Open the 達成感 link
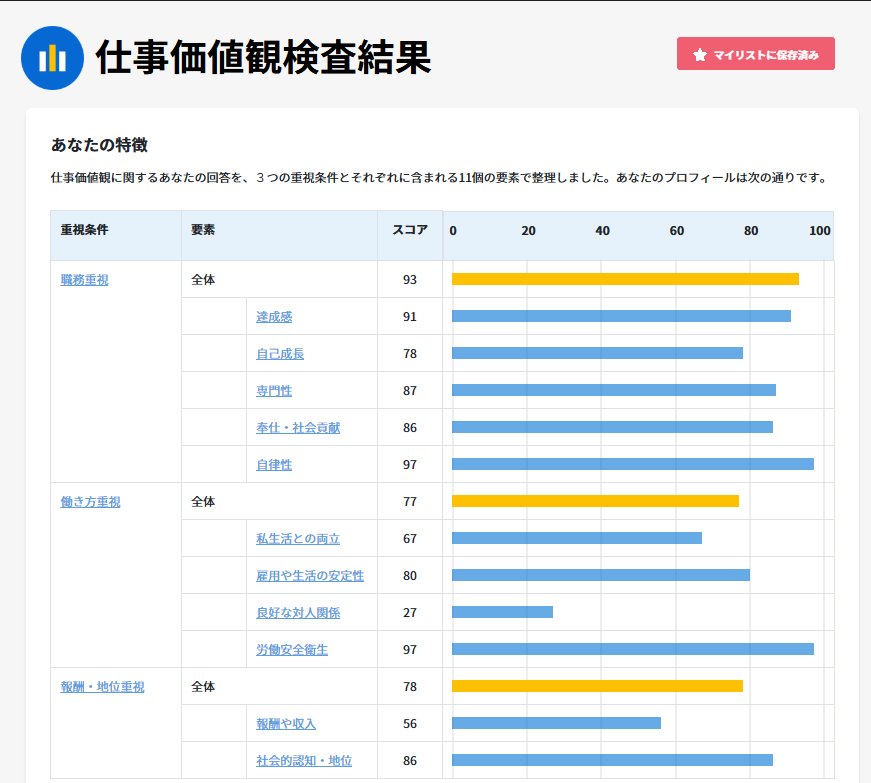This screenshot has width=871, height=783. pyautogui.click(x=274, y=317)
